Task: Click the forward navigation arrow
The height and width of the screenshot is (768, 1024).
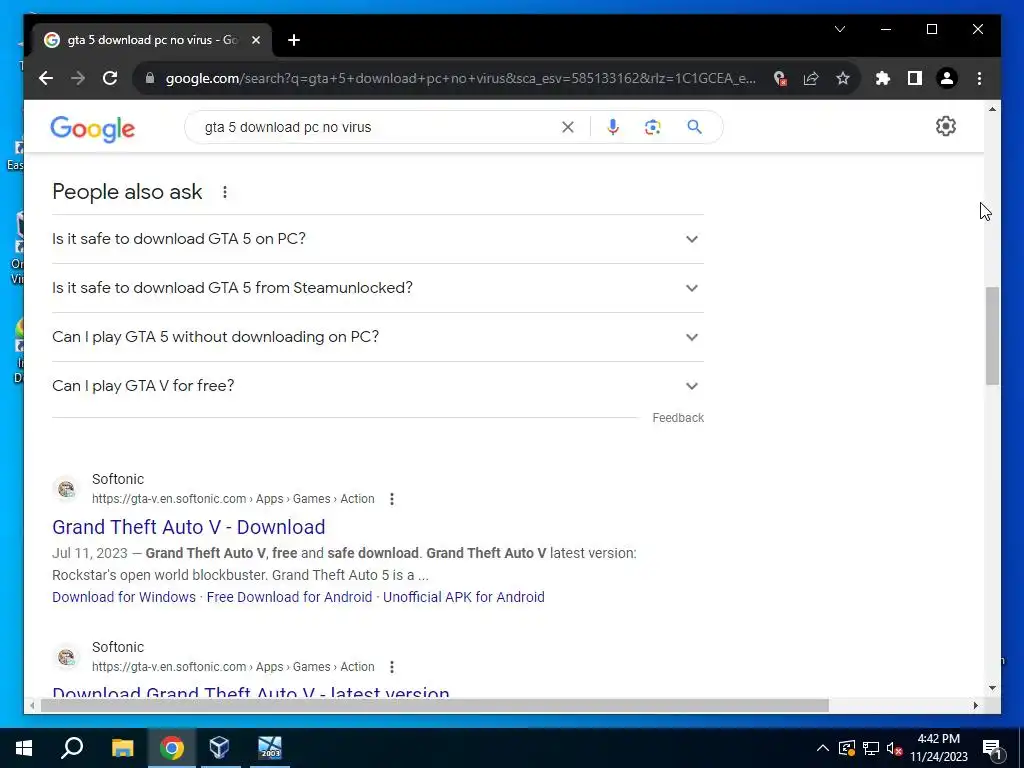Action: (78, 78)
